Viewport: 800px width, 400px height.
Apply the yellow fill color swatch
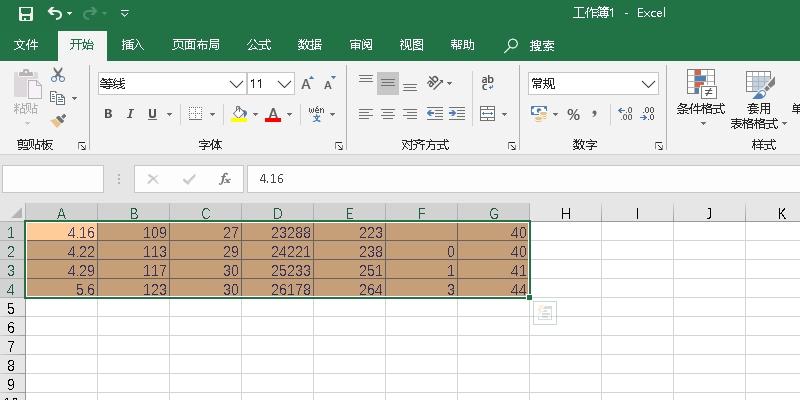tap(239, 114)
